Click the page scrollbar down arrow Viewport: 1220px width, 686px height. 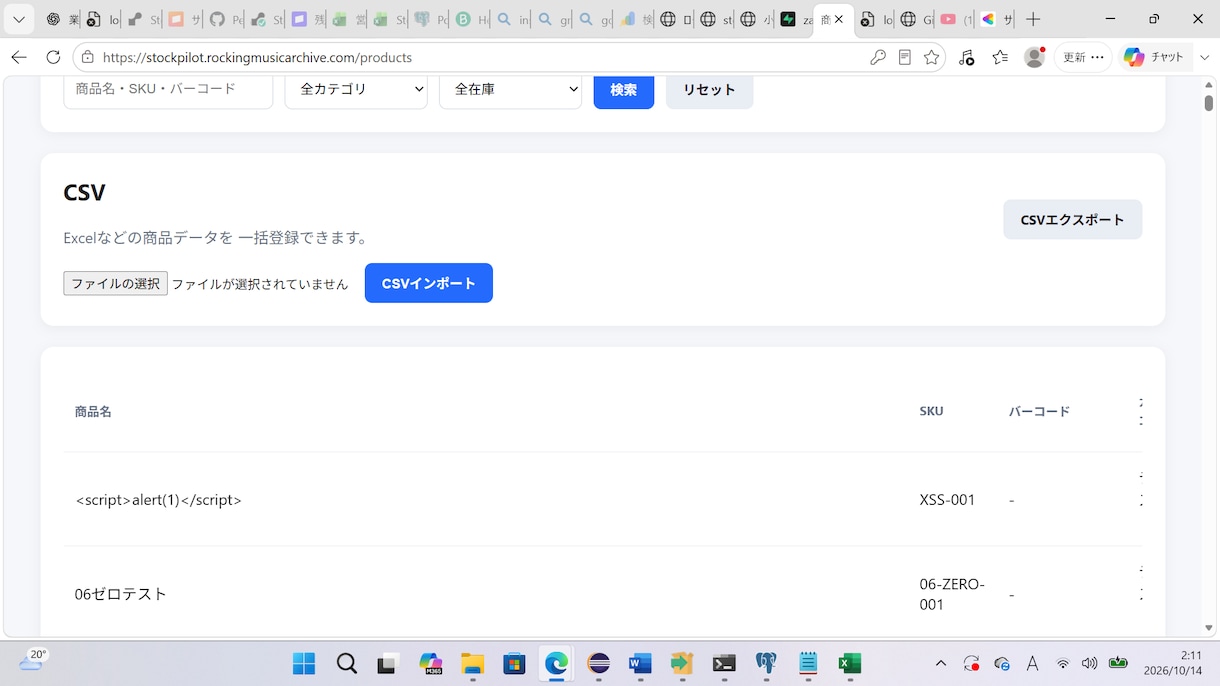pos(1208,628)
